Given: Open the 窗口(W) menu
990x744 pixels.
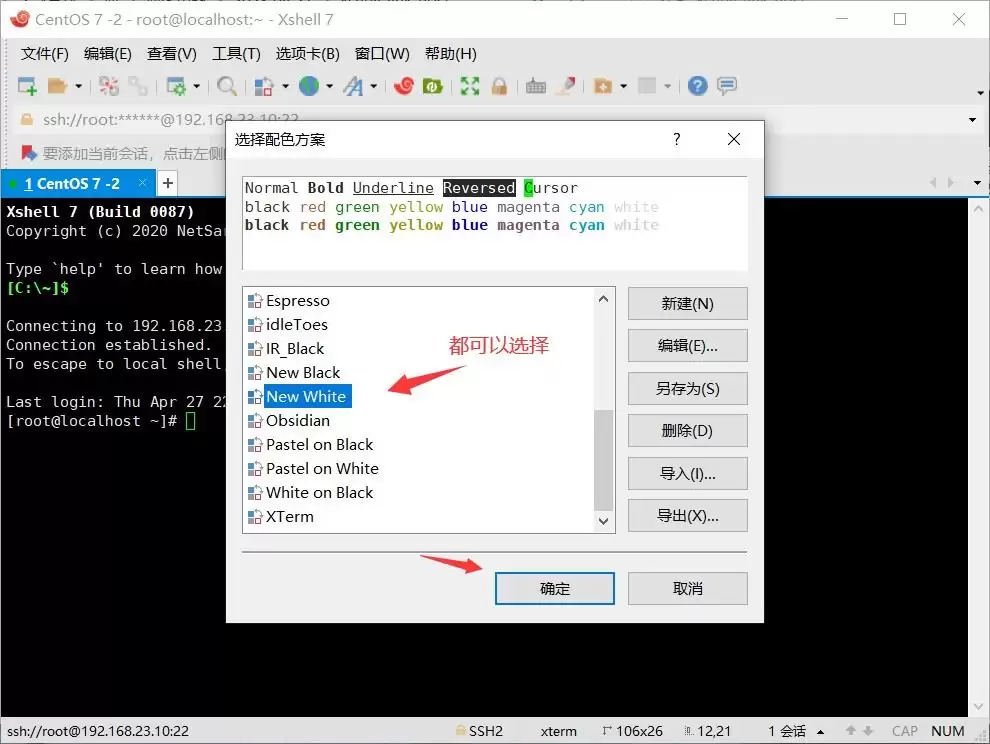Looking at the screenshot, I should click(x=382, y=54).
